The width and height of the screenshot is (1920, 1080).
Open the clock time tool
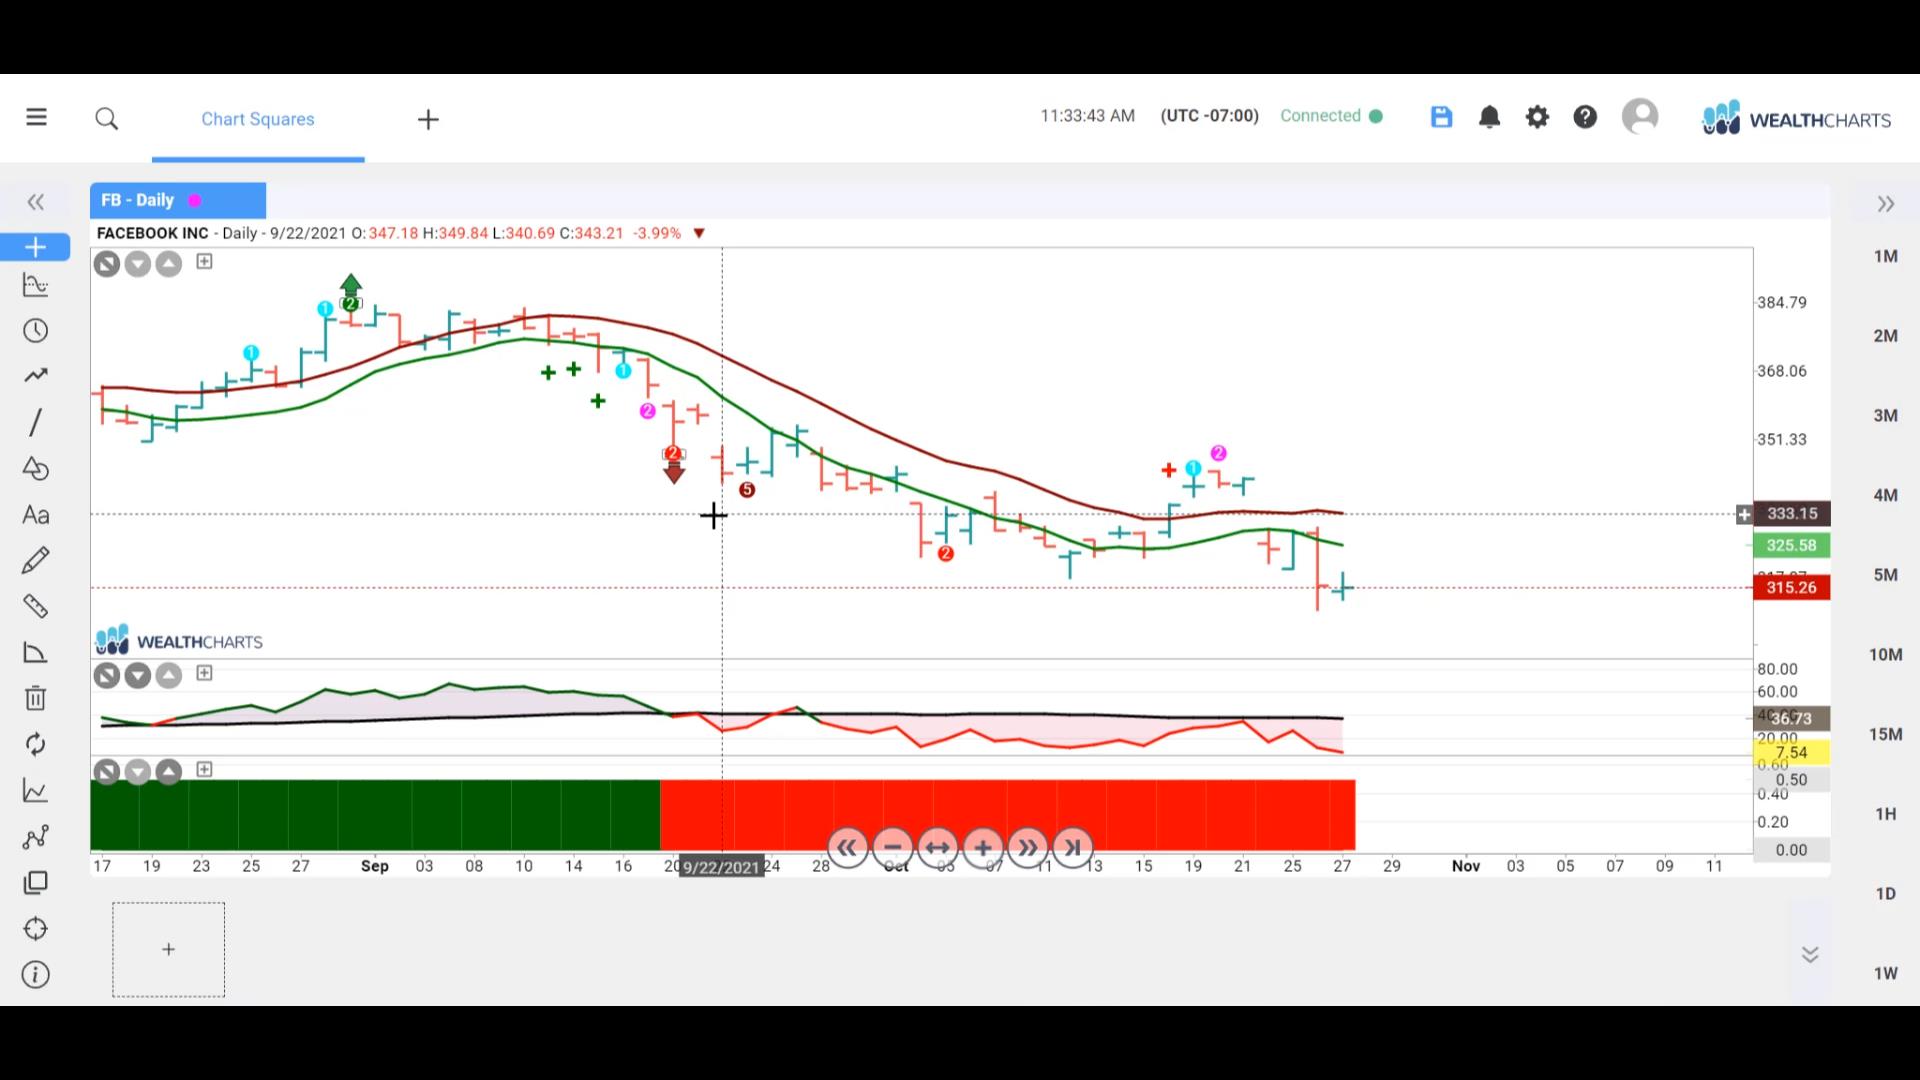coord(35,331)
